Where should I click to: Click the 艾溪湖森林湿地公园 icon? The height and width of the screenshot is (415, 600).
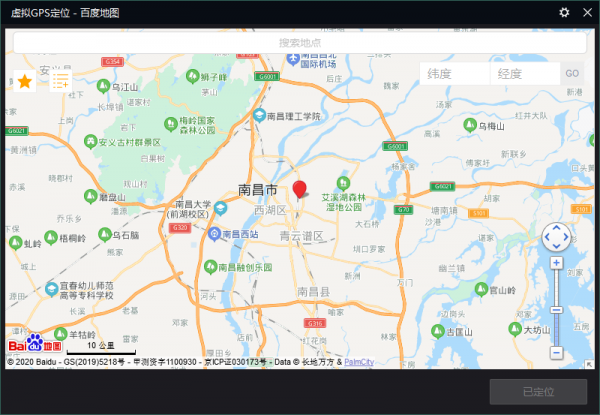[x=343, y=183]
